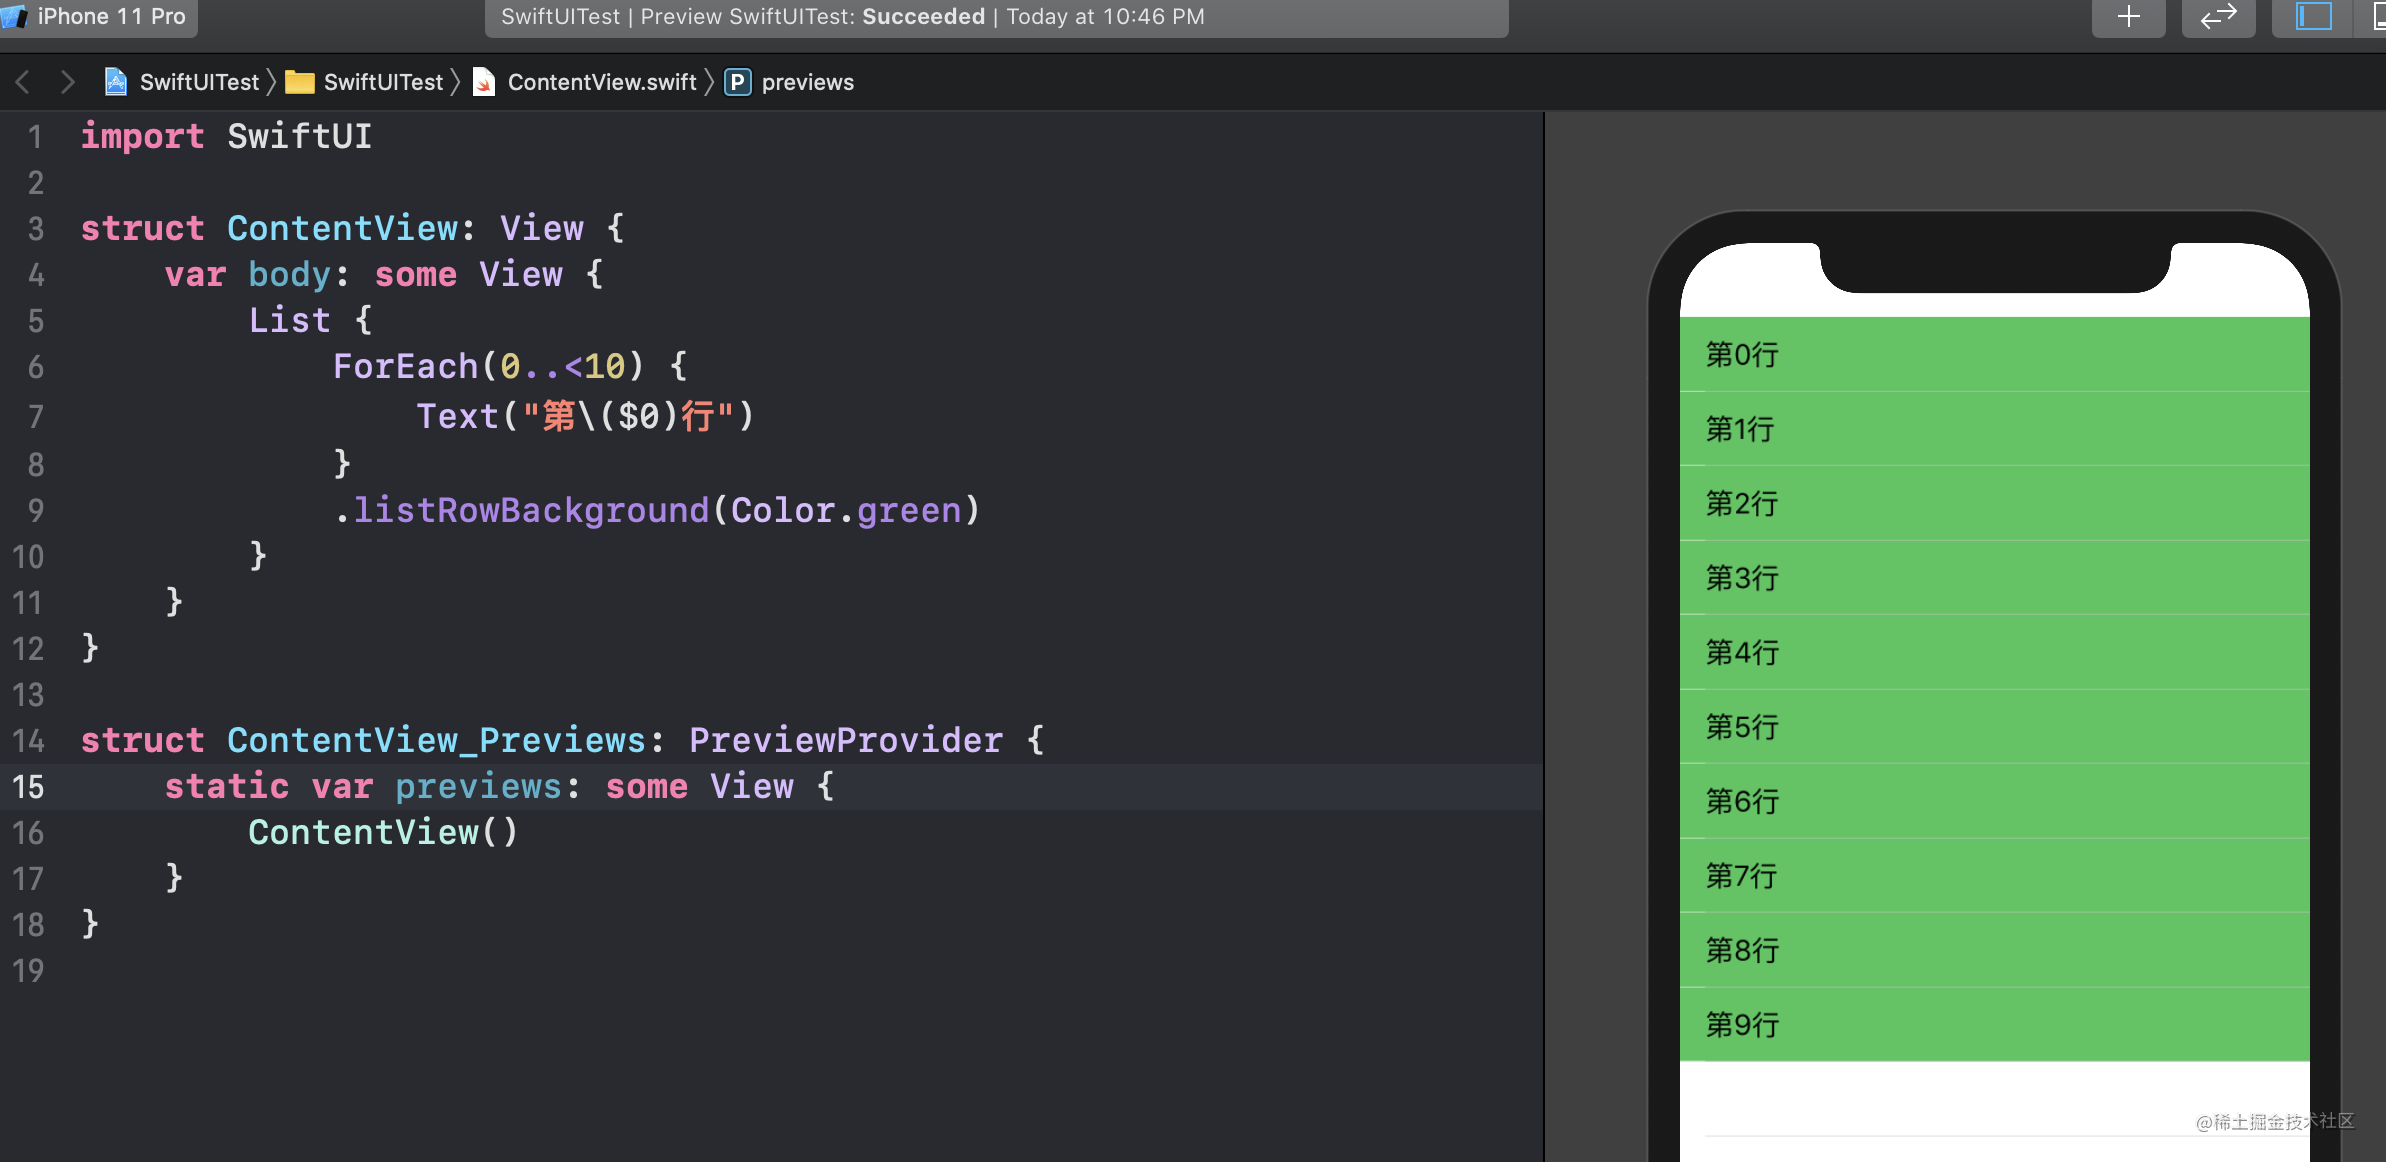The image size is (2386, 1162).
Task: Select preview row 第2行
Action: (1995, 503)
